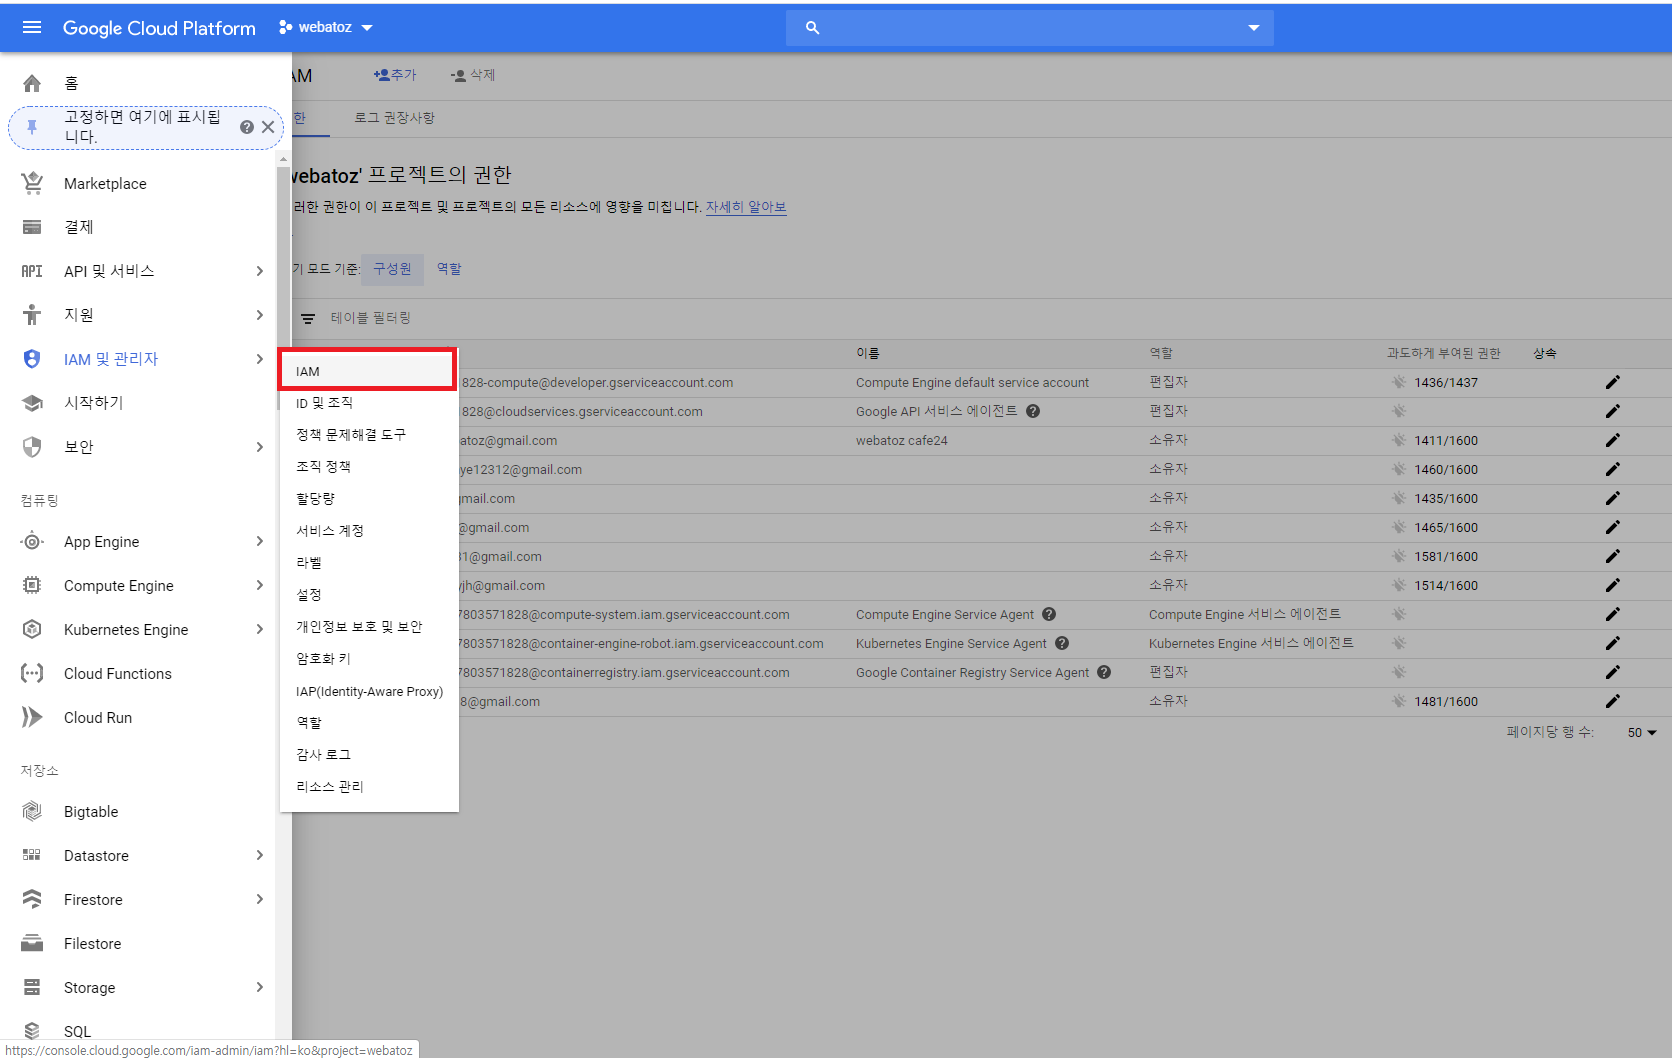Open the 자세히 알아보 link
Viewport: 1672px width, 1058px height.
(746, 207)
